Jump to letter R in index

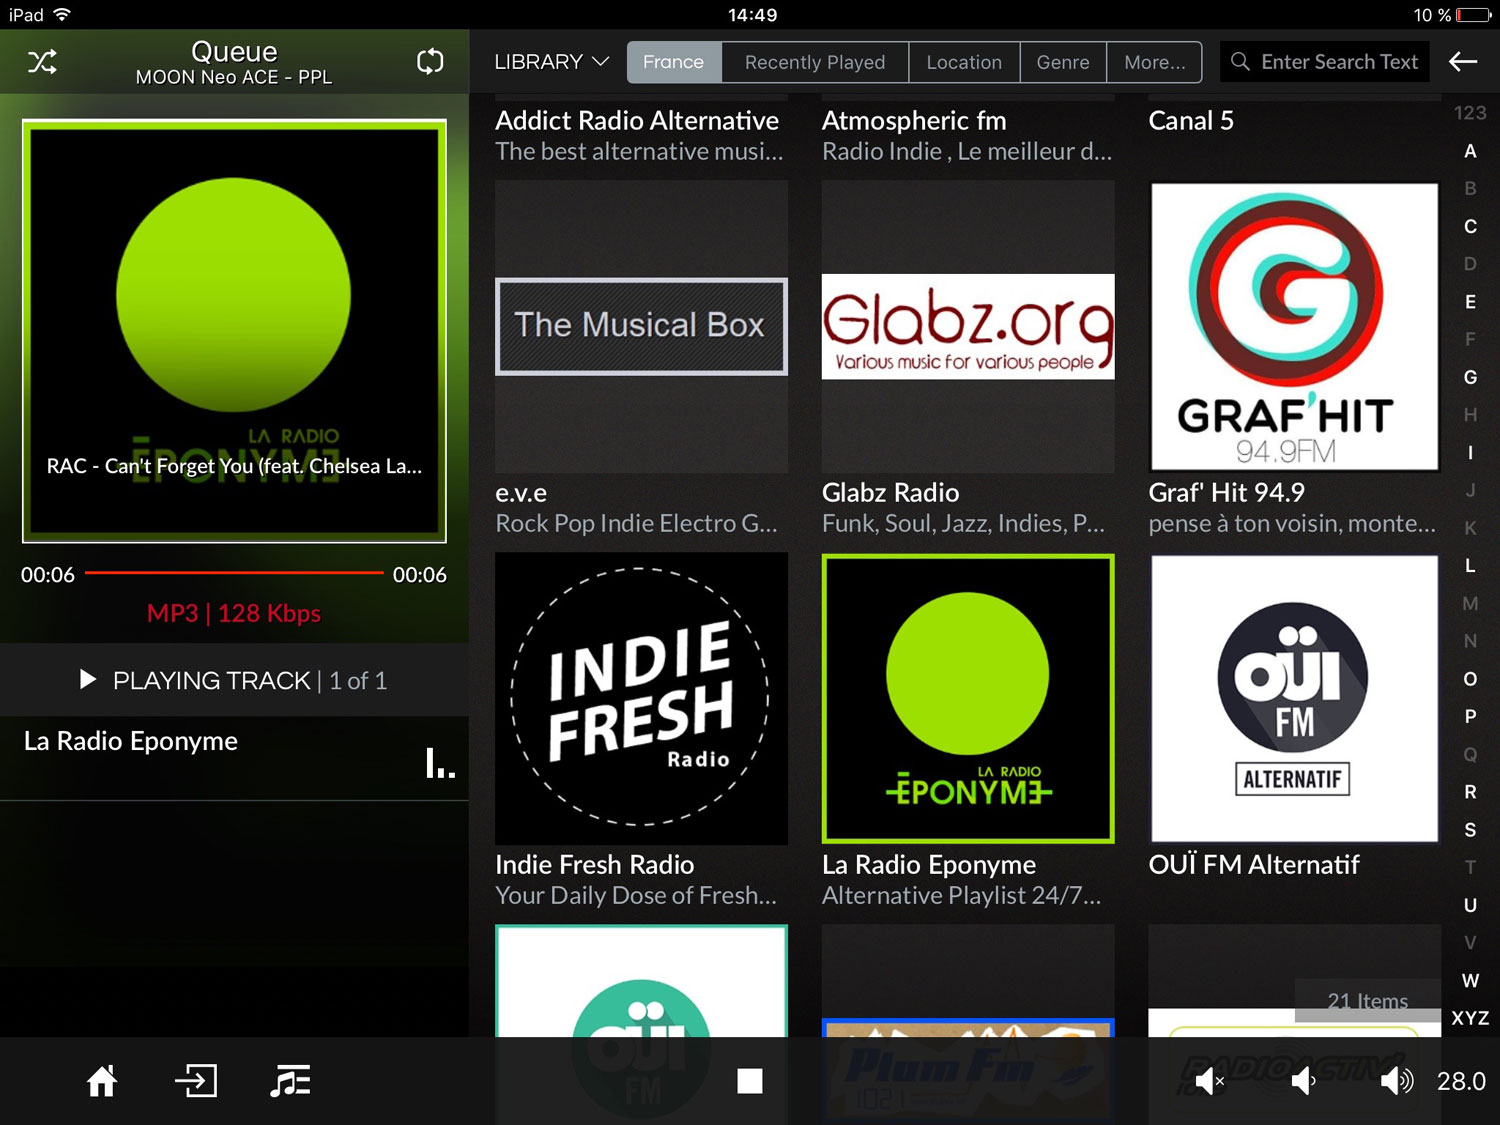coord(1470,792)
